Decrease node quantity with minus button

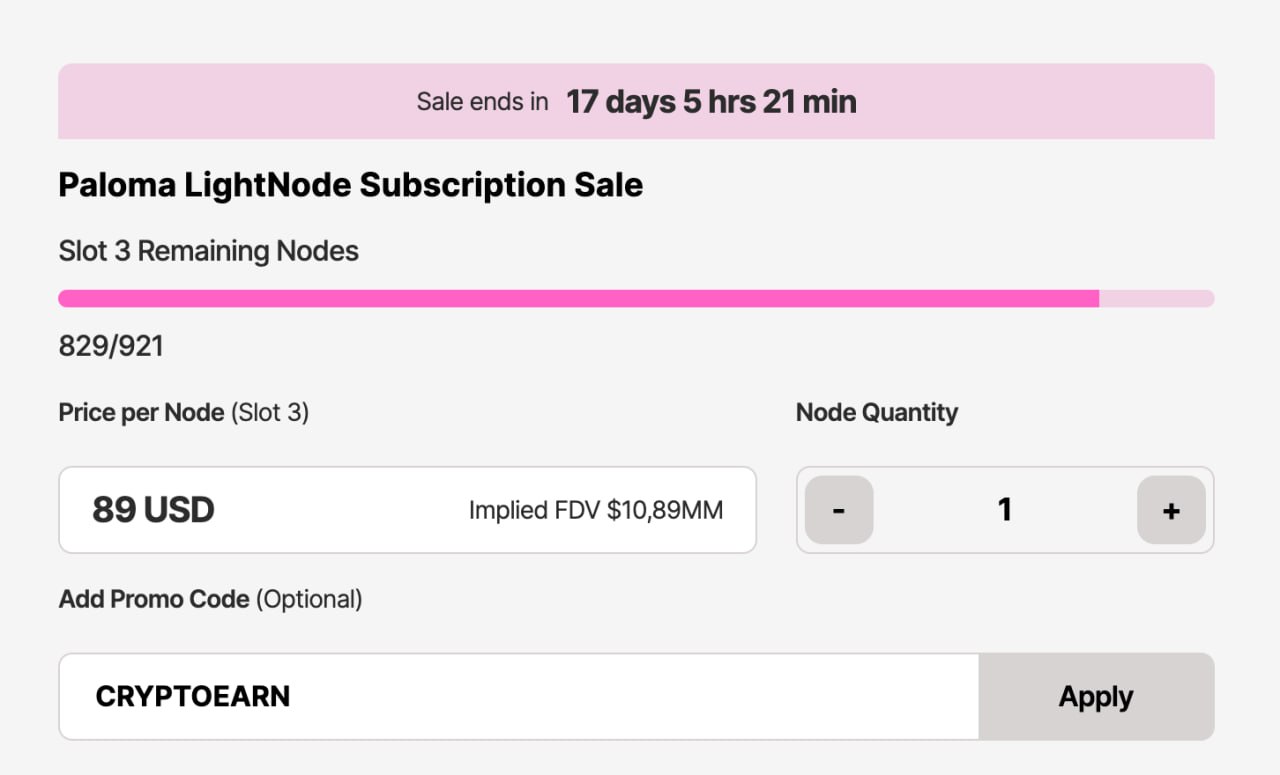(839, 510)
